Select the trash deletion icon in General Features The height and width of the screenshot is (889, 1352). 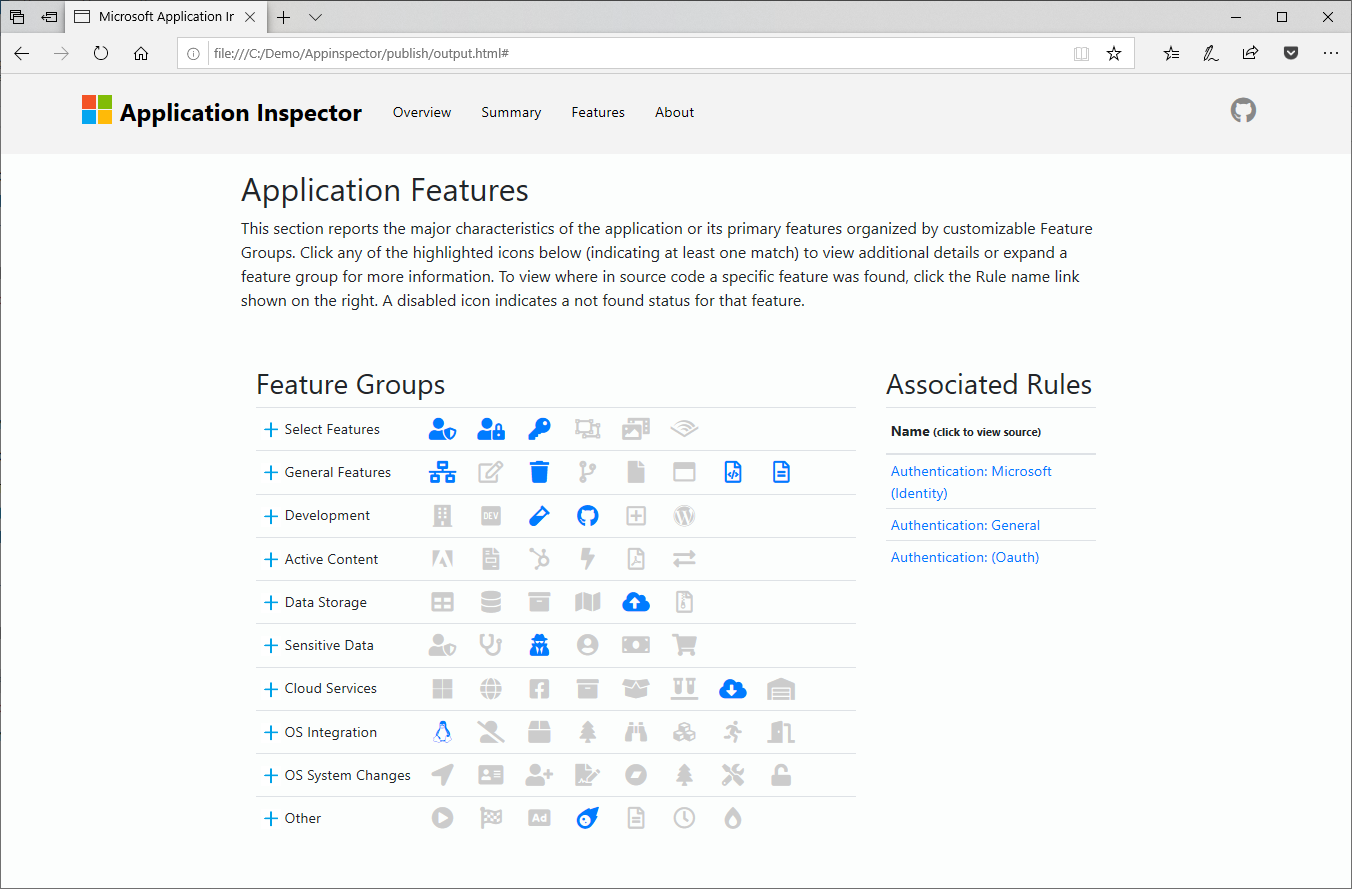(x=539, y=471)
